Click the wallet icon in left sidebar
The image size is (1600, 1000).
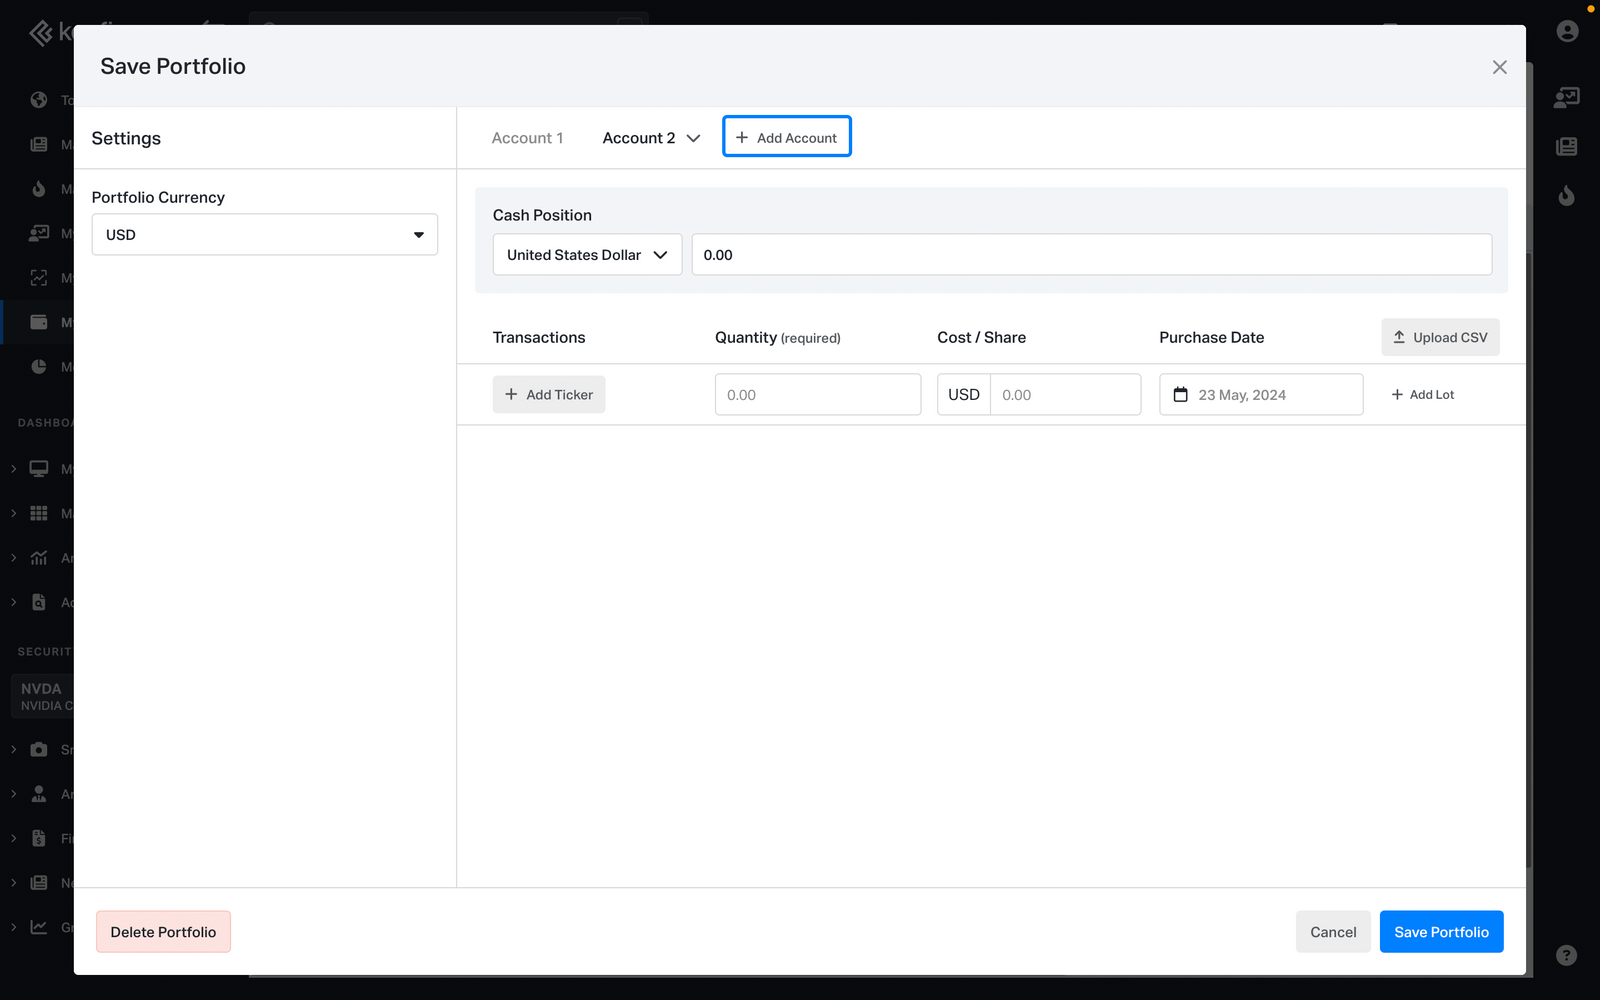pyautogui.click(x=39, y=322)
